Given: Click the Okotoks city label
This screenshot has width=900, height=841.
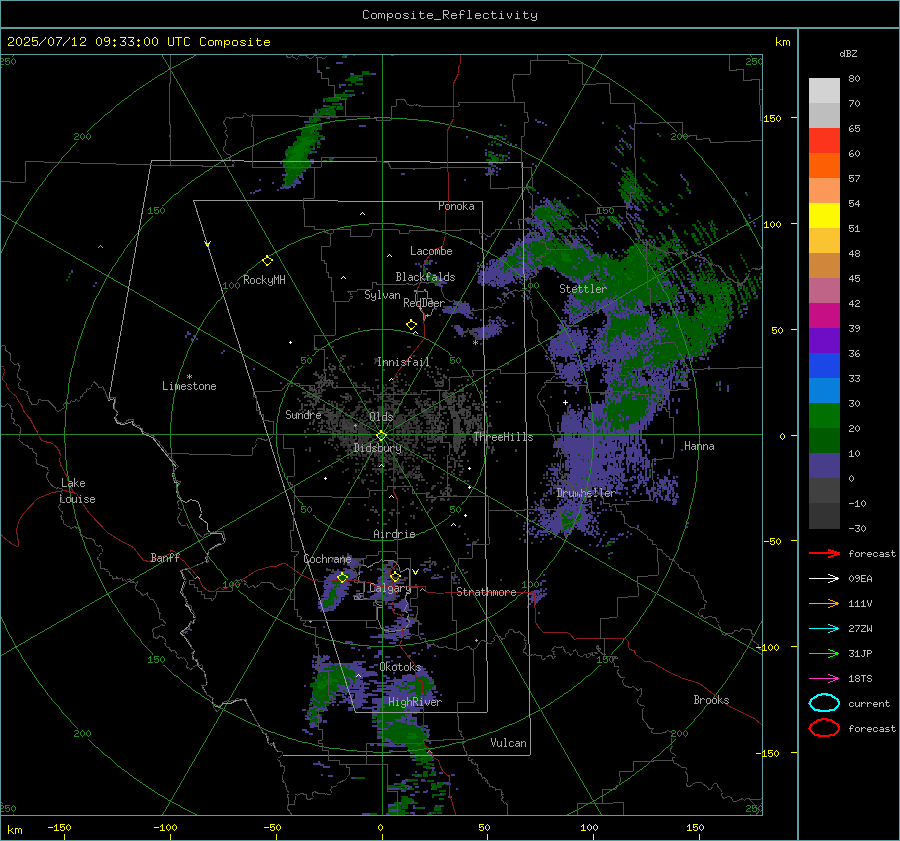Looking at the screenshot, I should [400, 667].
